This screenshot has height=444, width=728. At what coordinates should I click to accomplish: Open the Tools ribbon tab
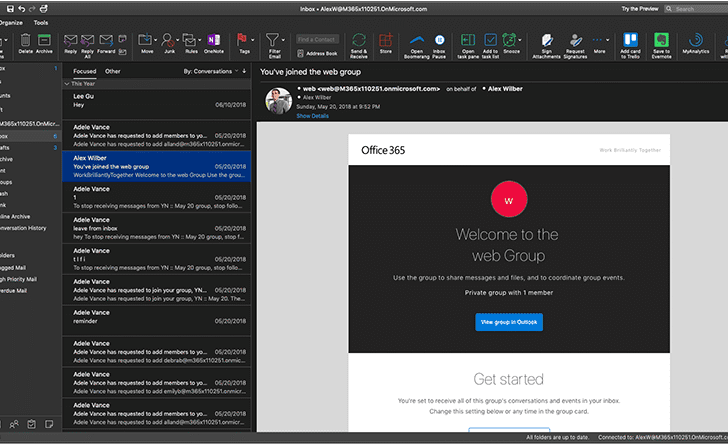click(41, 22)
